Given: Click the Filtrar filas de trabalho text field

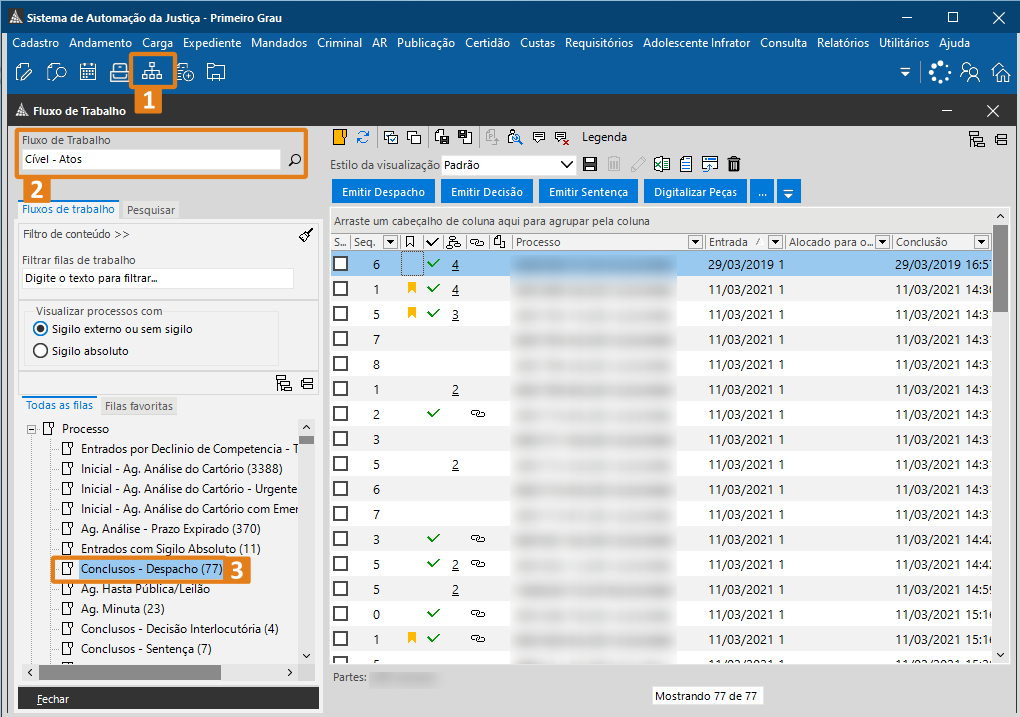Looking at the screenshot, I should coord(157,278).
